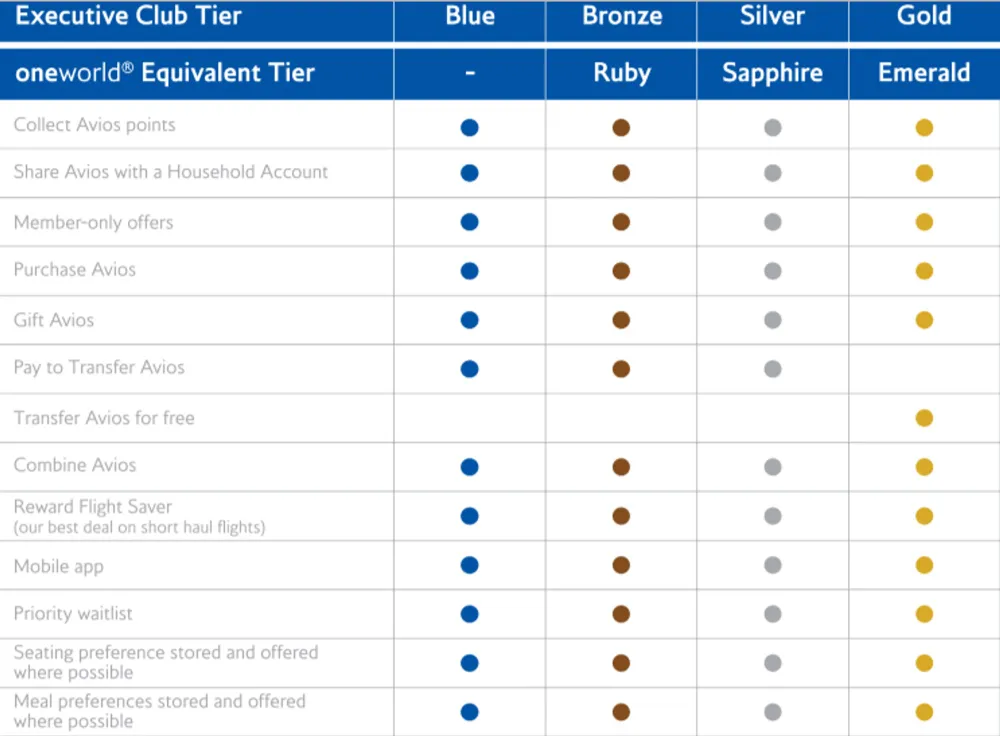The height and width of the screenshot is (736, 1000).
Task: Click the Blue dot for Reward Flight Saver
Action: 469,516
